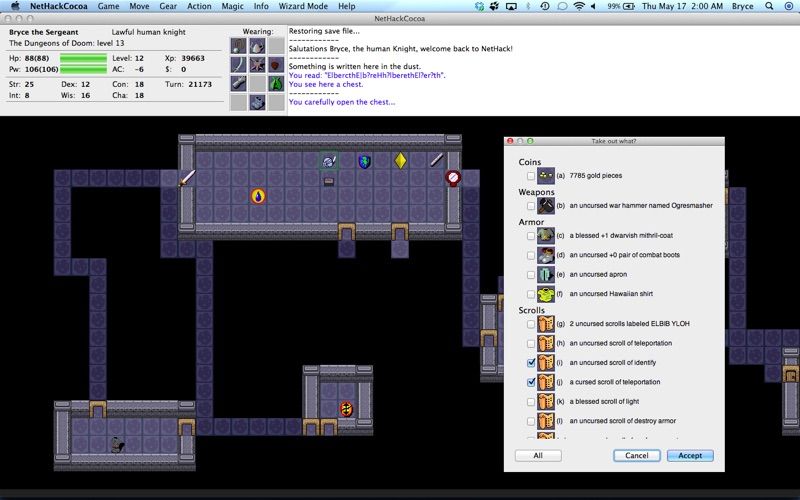
Task: Click the All button
Action: [538, 456]
